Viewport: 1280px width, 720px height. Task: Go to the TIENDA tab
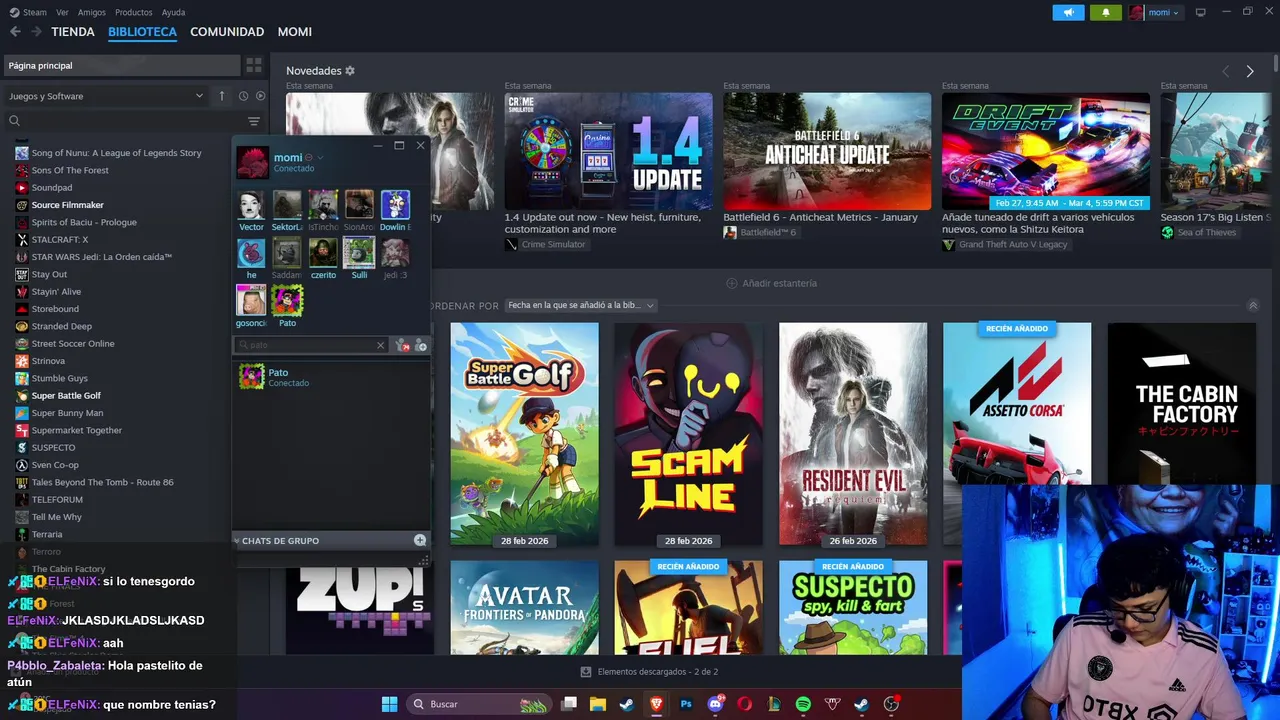tap(73, 32)
